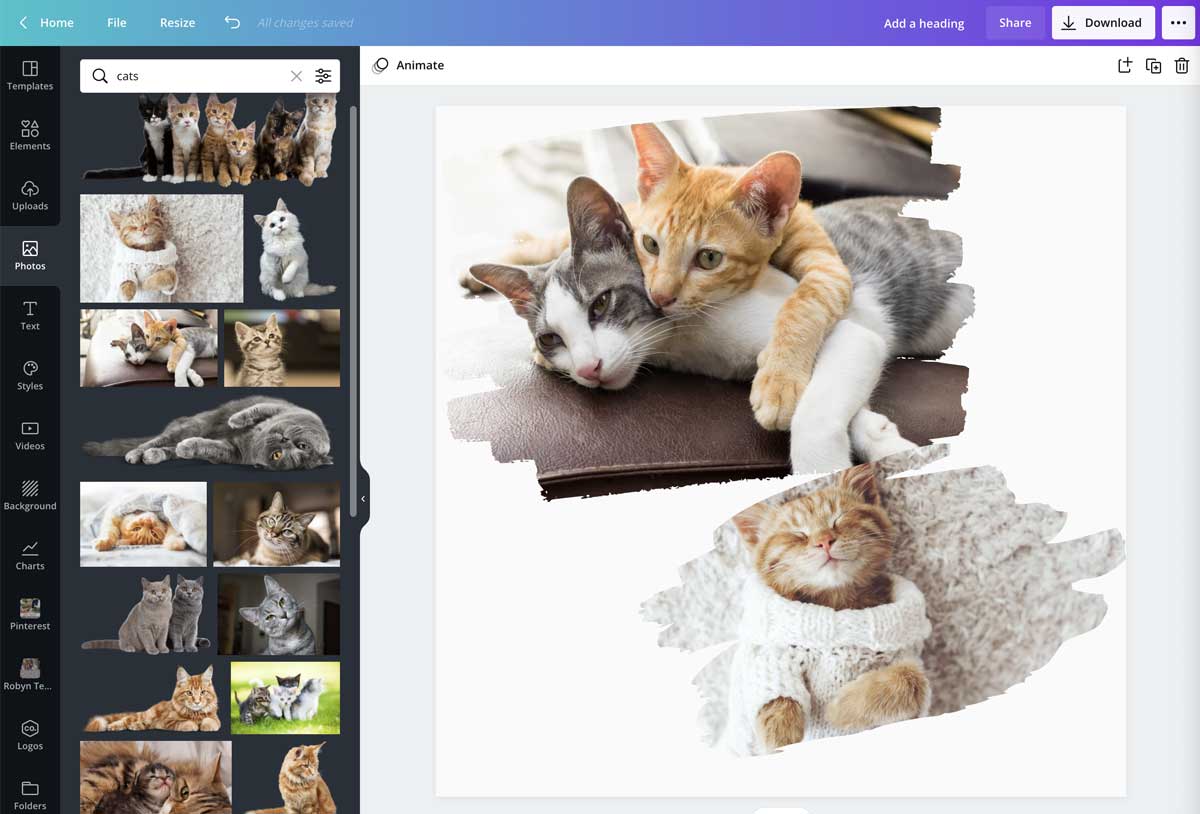
Task: Download the design
Action: [1103, 22]
